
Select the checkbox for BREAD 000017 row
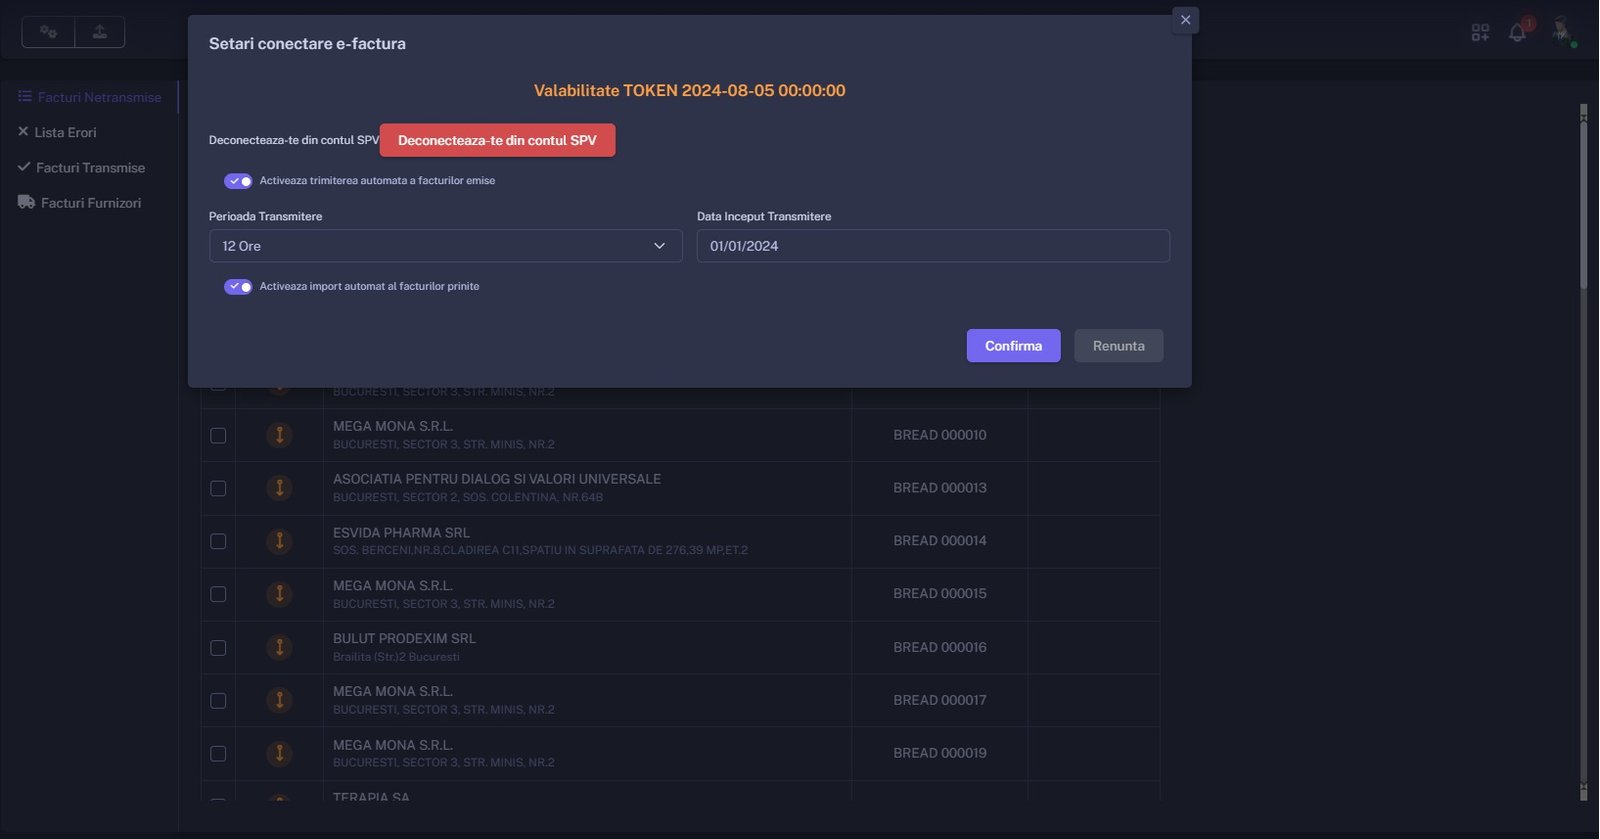pyautogui.click(x=218, y=701)
